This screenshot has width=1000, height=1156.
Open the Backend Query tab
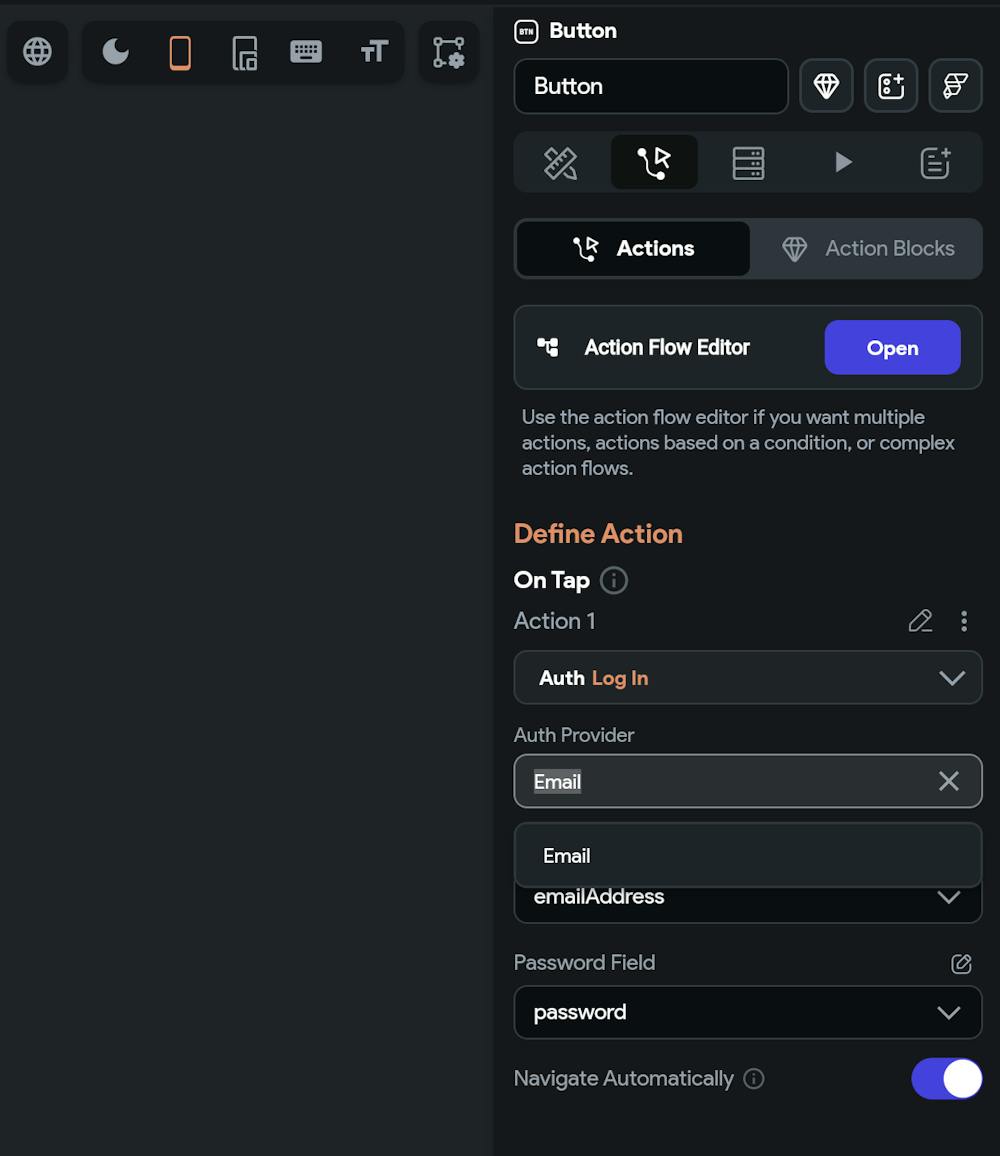(x=748, y=163)
